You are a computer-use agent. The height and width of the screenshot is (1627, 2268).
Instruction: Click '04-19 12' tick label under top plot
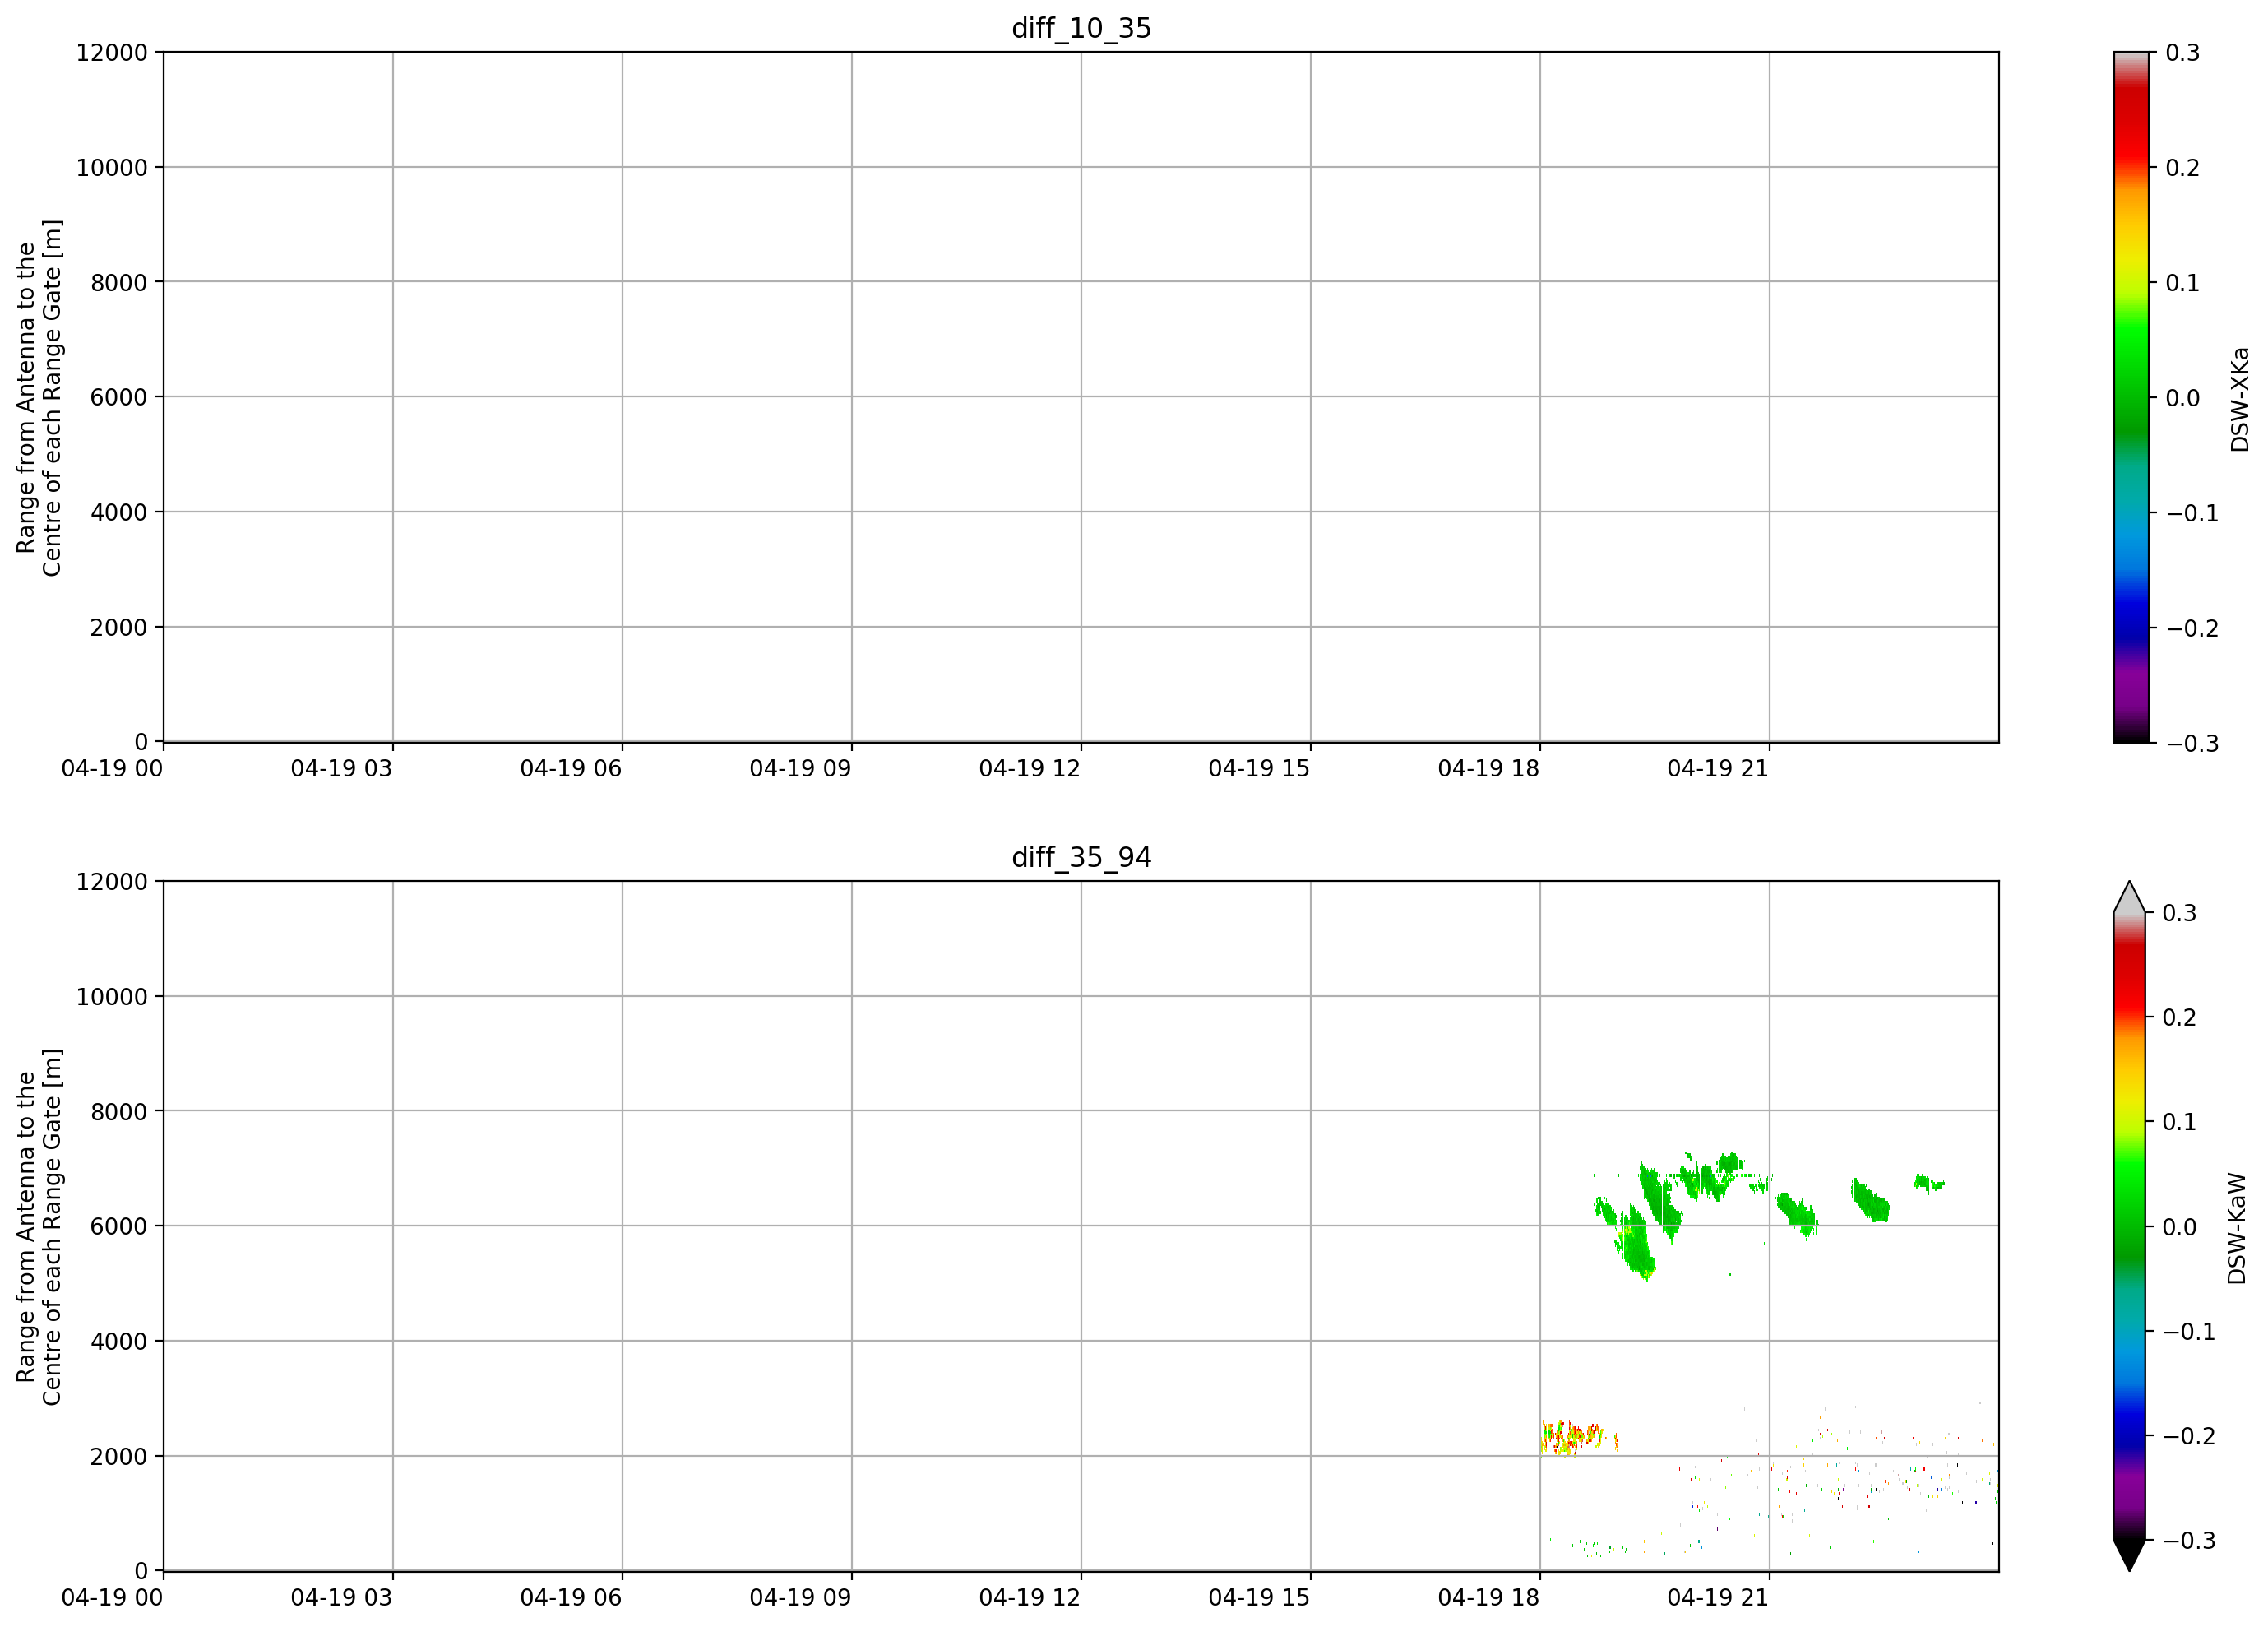pyautogui.click(x=1030, y=769)
